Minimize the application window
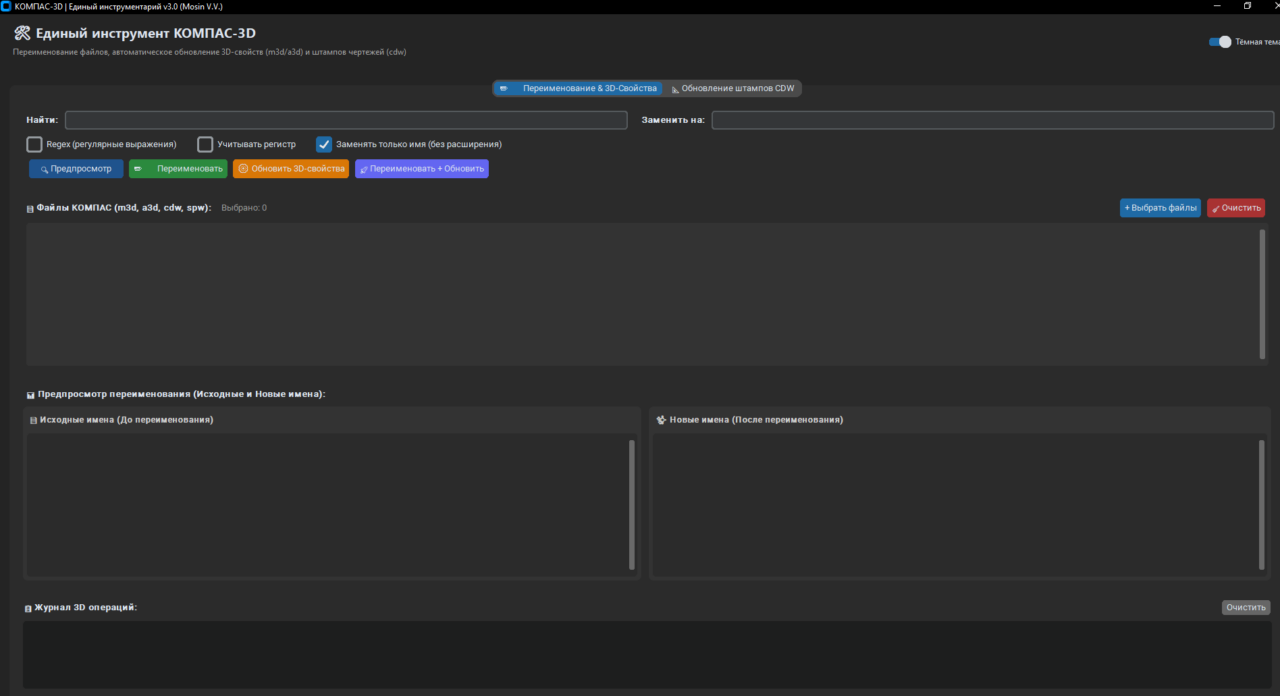1280x696 pixels. (1218, 6)
